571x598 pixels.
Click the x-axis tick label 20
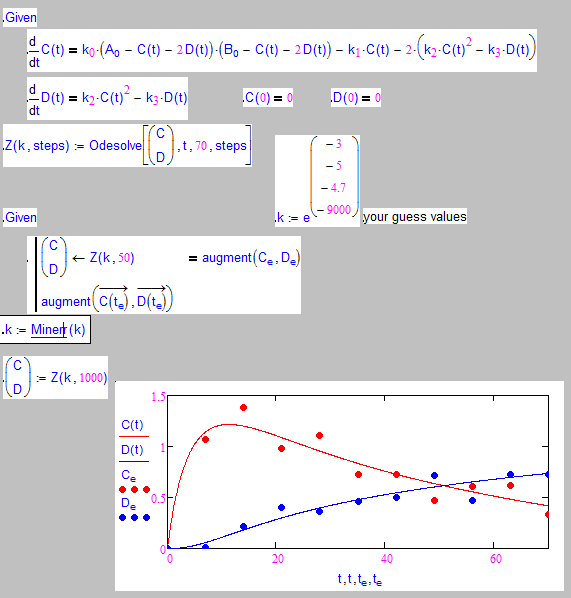[x=278, y=559]
